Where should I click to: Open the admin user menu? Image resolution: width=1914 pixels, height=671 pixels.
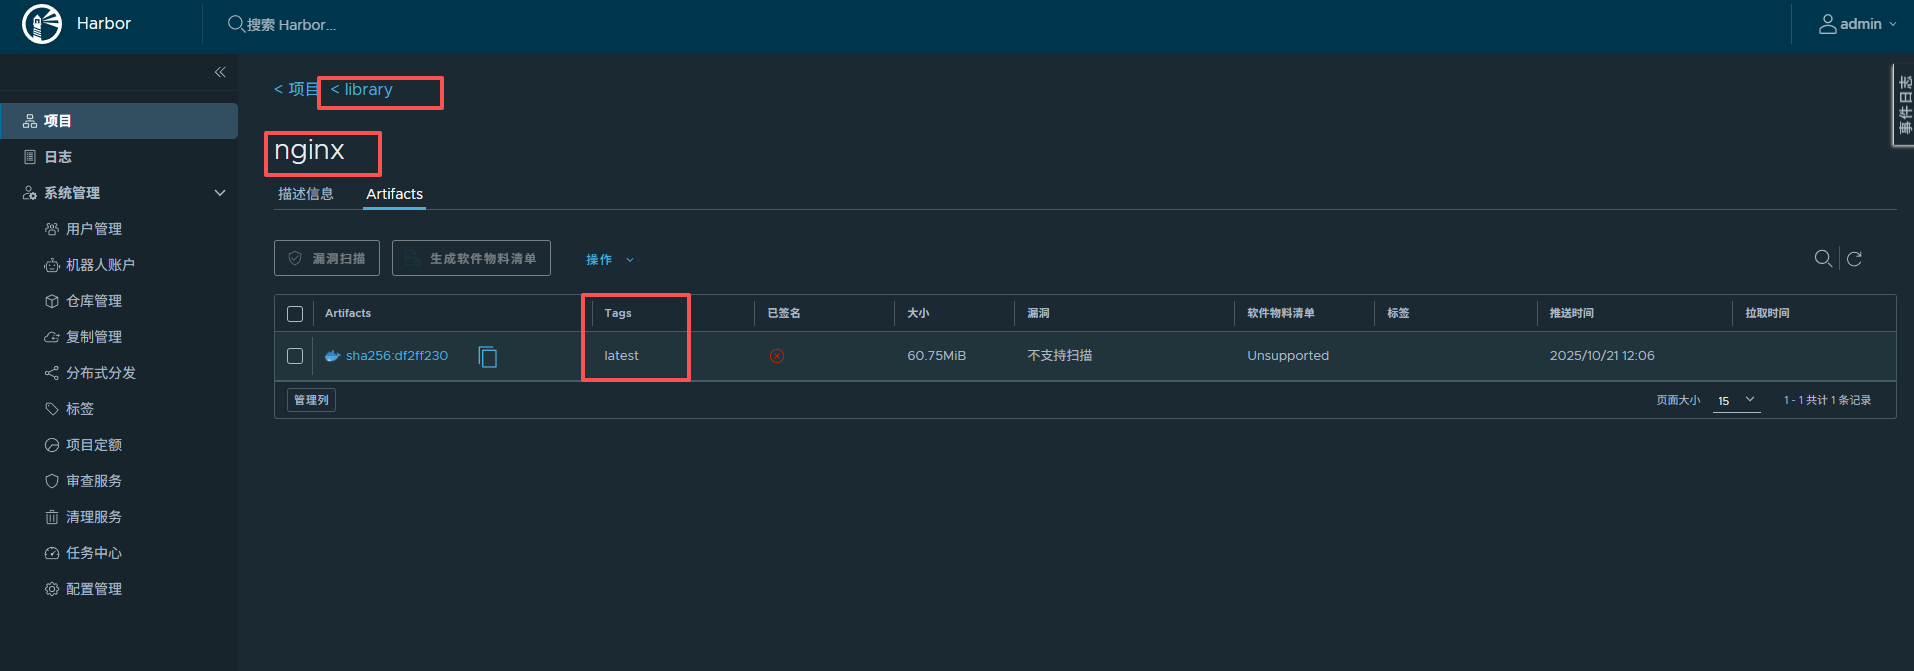[1857, 24]
